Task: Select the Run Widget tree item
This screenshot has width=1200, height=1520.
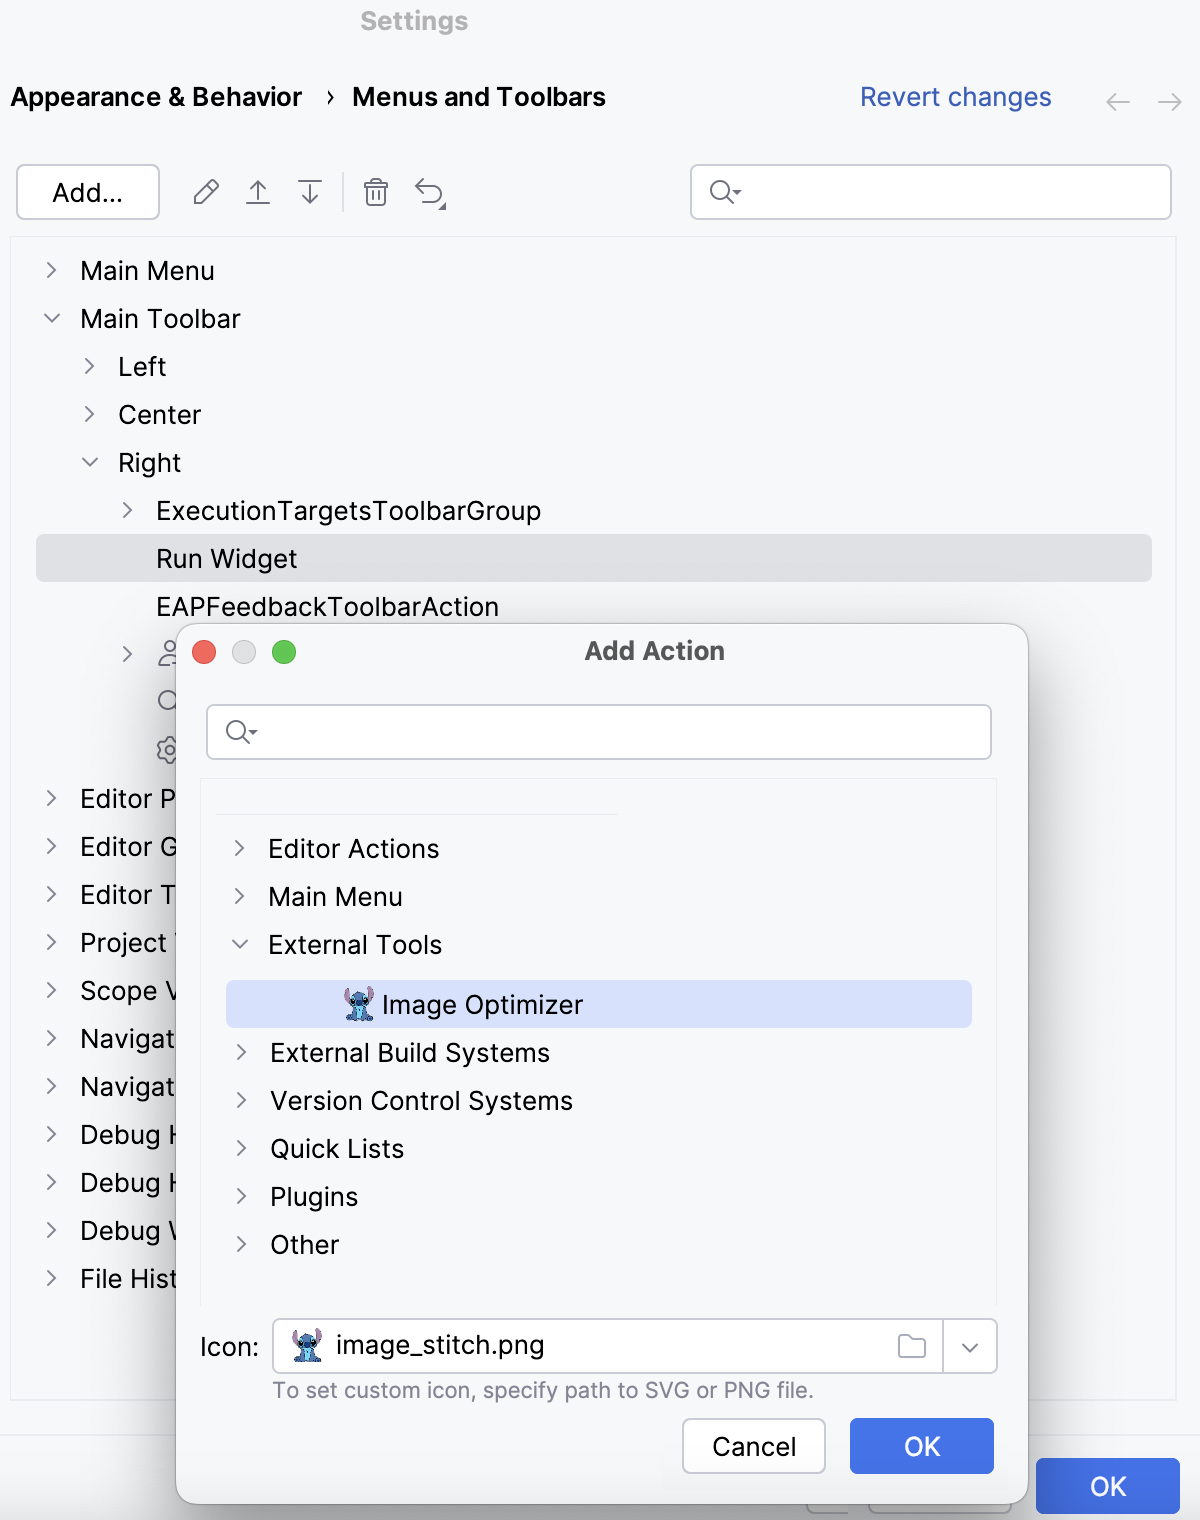Action: click(225, 558)
